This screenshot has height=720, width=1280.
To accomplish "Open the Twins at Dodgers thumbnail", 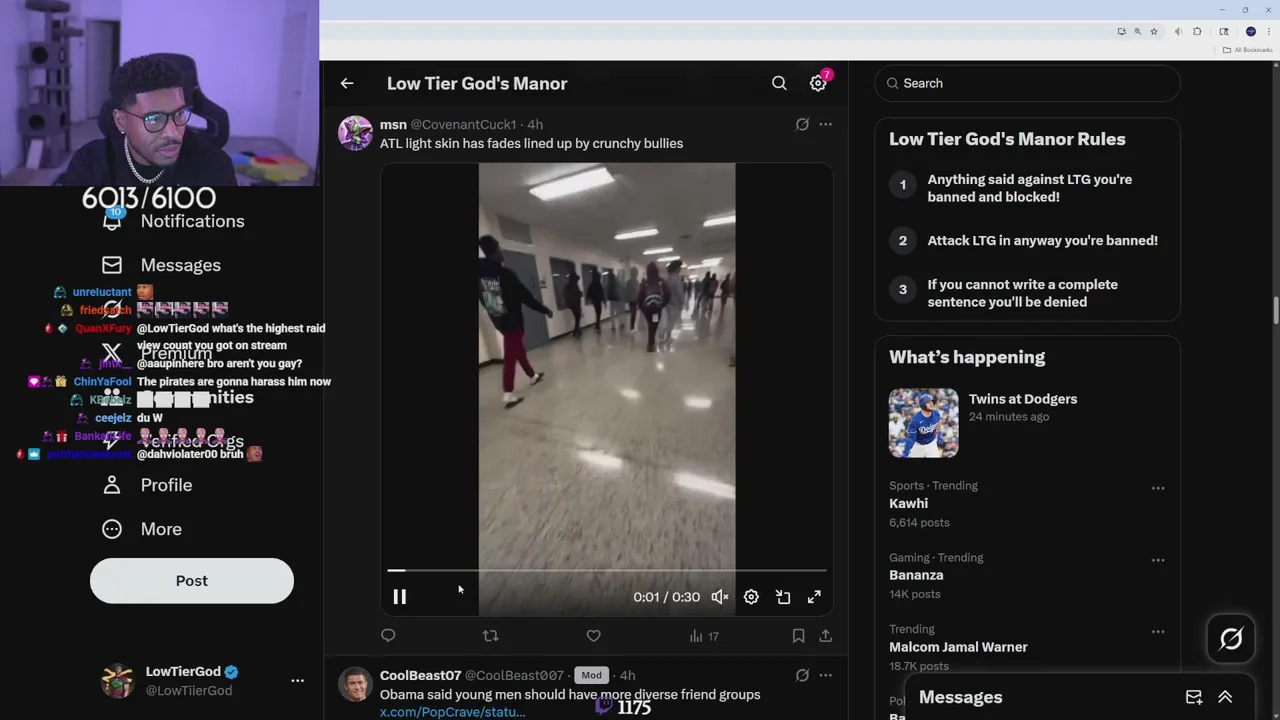I will (x=923, y=423).
